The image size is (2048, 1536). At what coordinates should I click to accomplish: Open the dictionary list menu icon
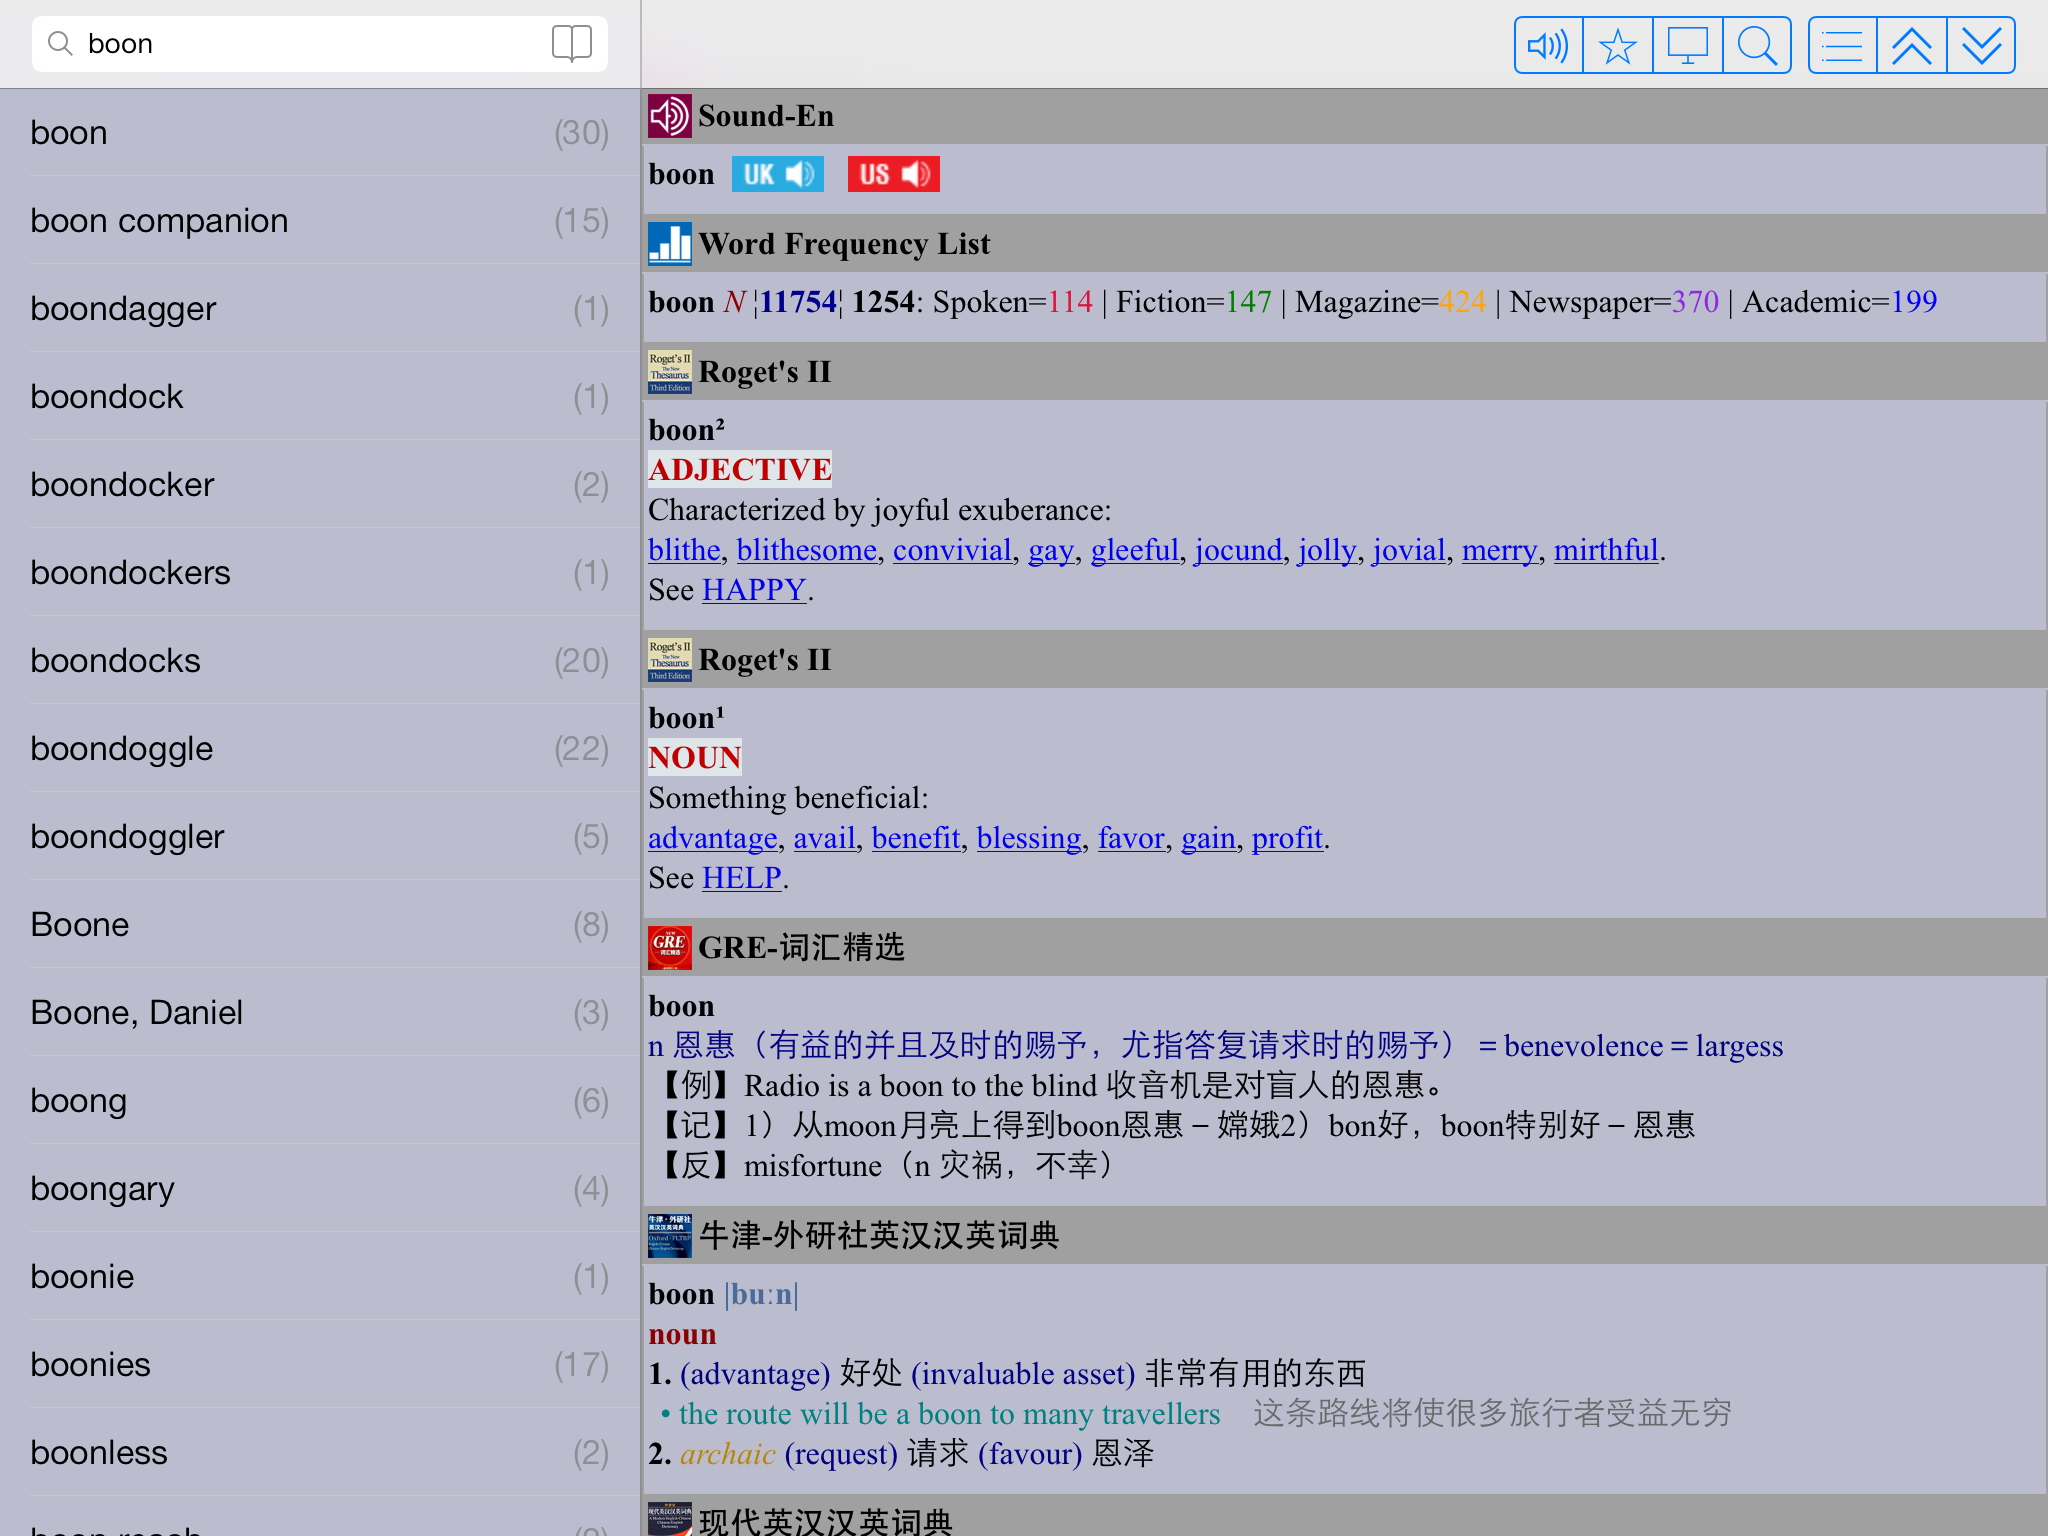click(1842, 45)
